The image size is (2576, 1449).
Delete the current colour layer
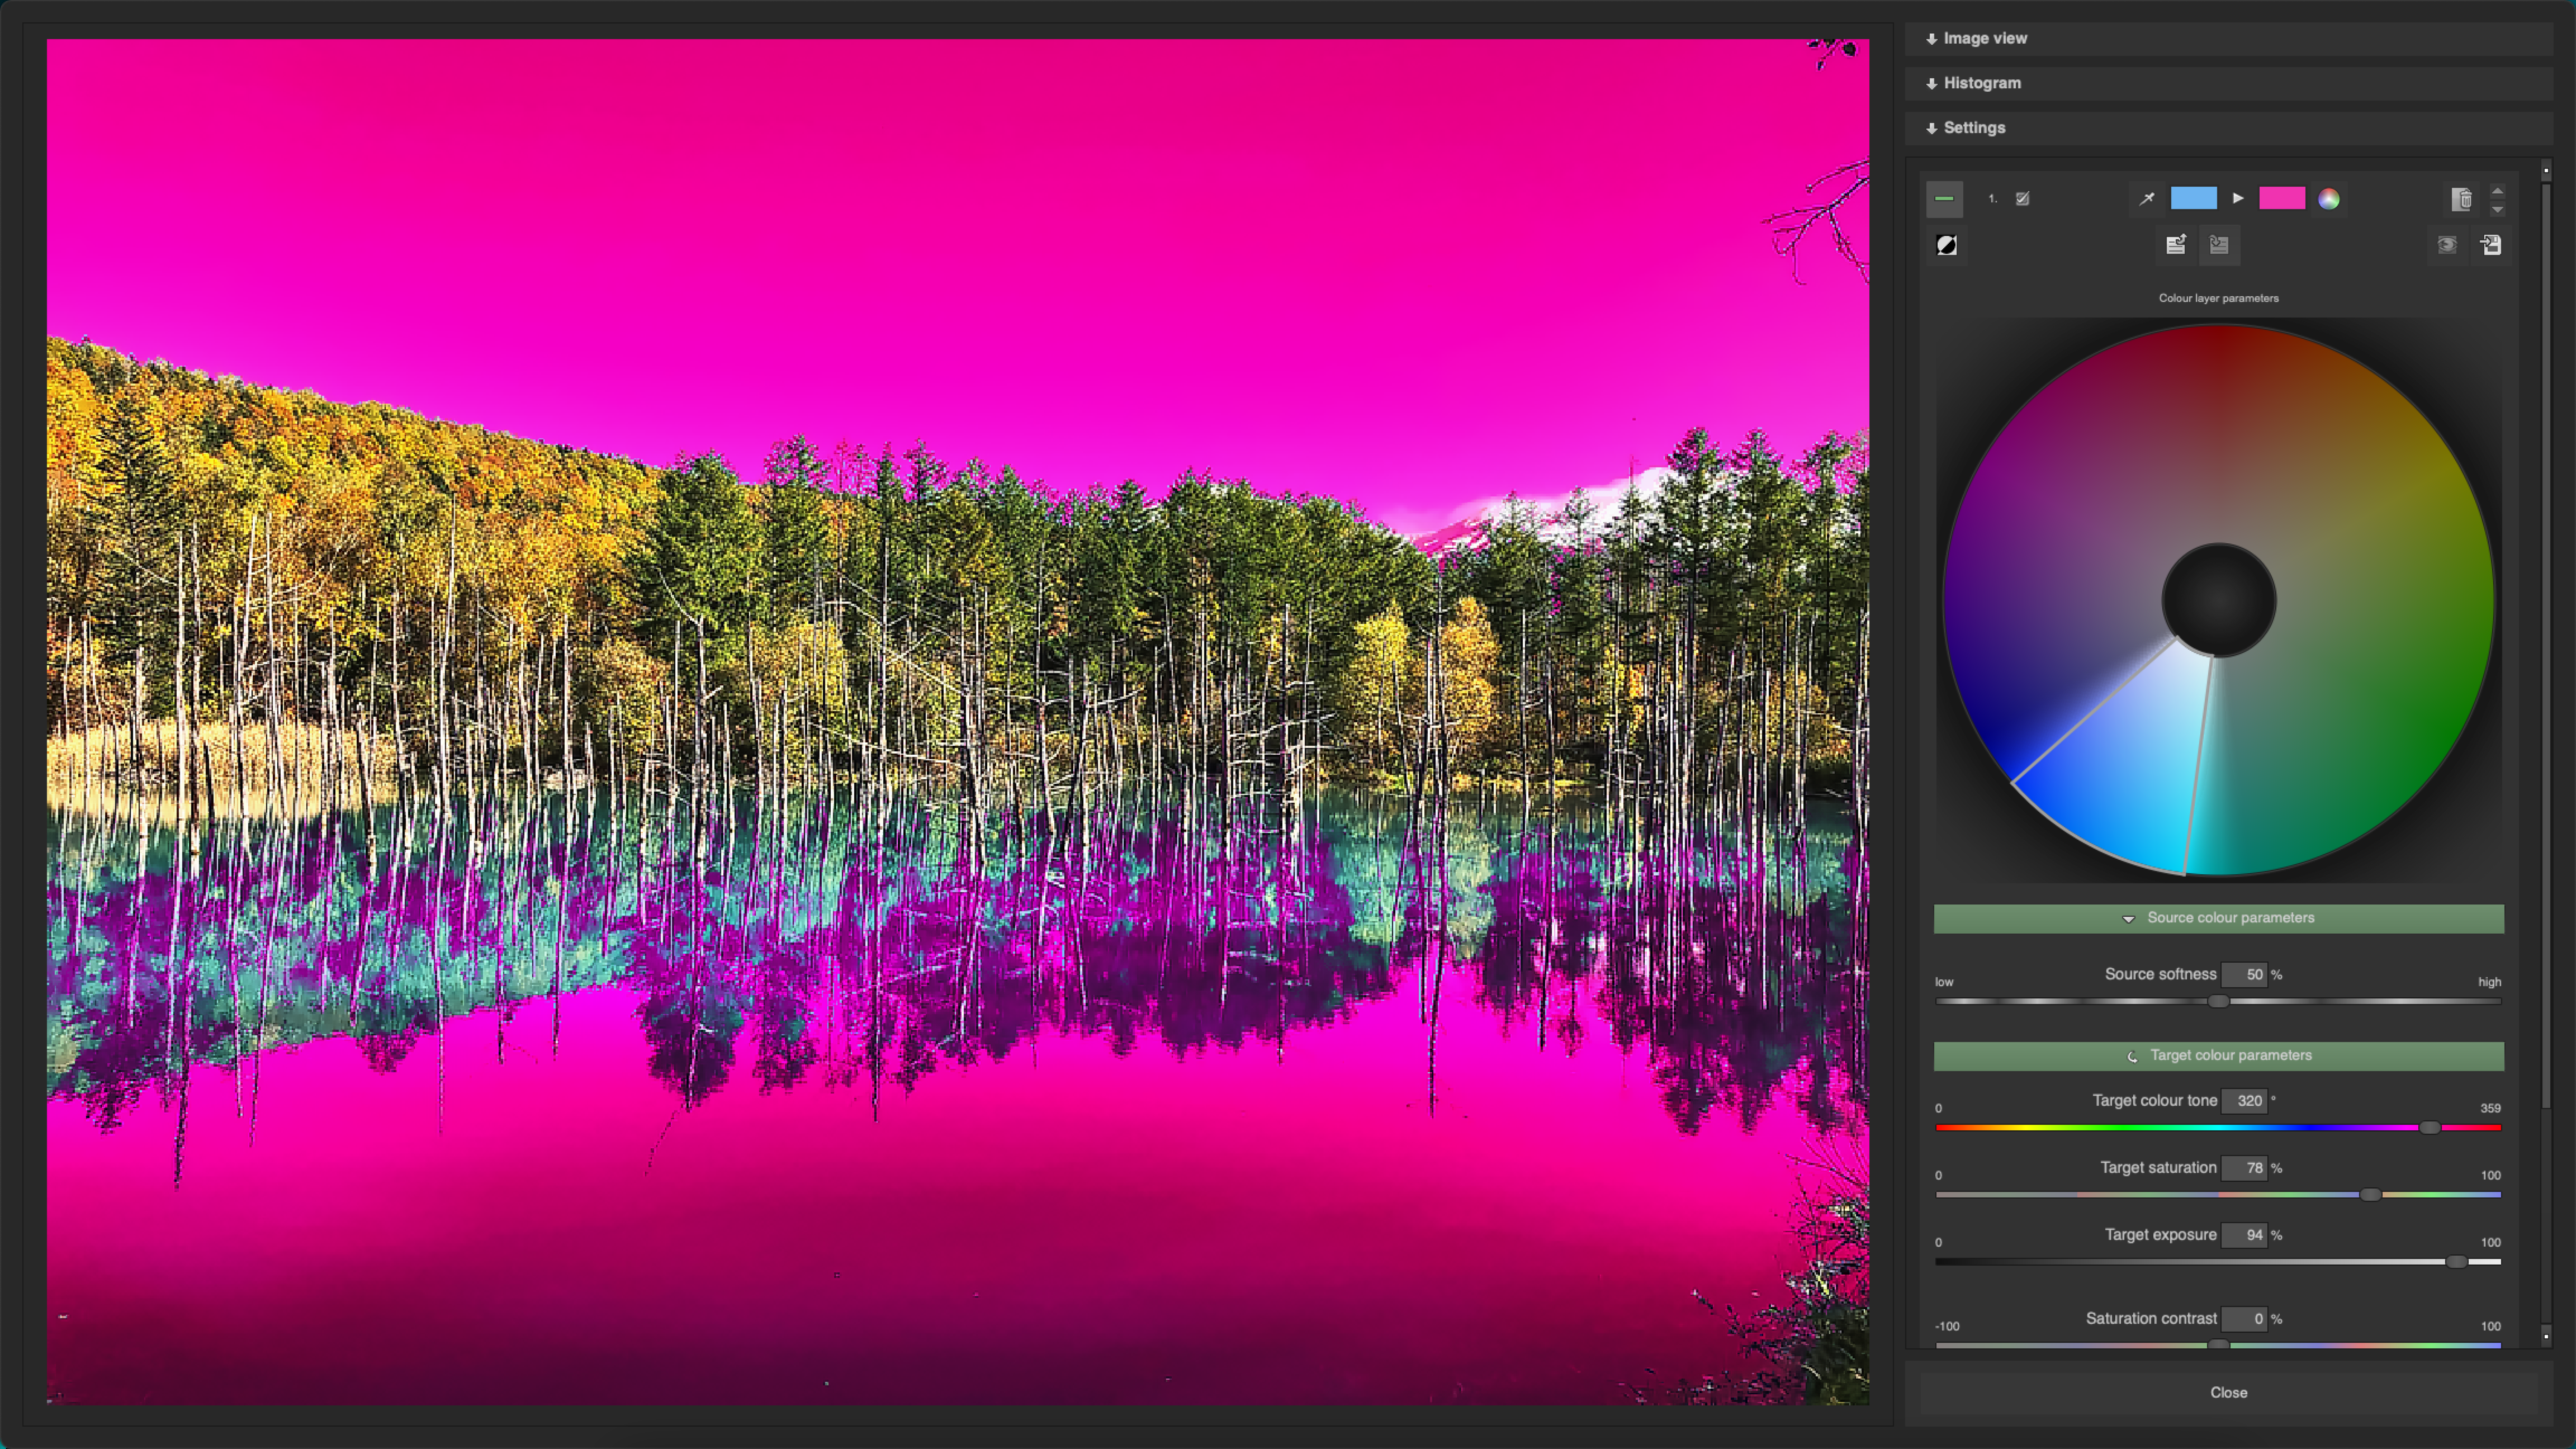[x=2461, y=199]
